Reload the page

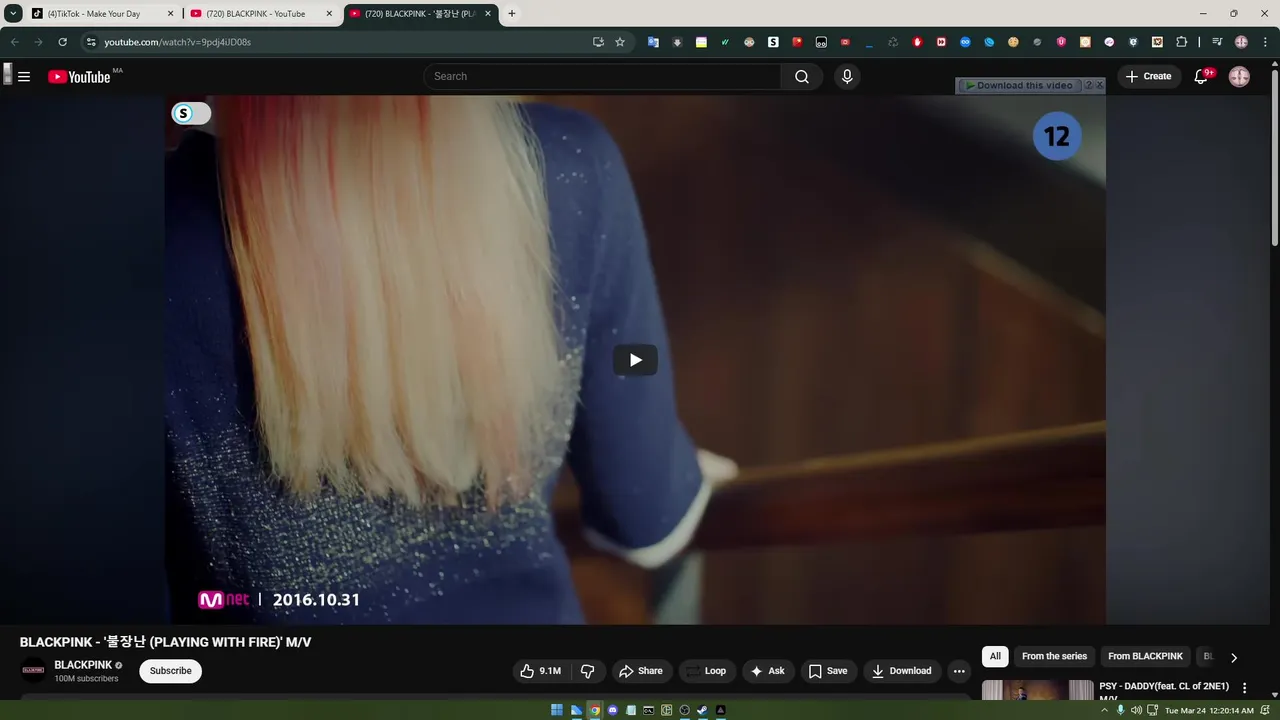coord(62,42)
